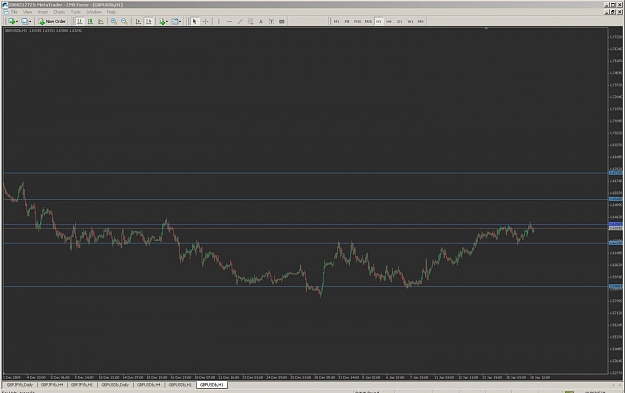Screen dimensions: 625x393
Task: Switch timeframe to W1
Action: tap(410, 22)
